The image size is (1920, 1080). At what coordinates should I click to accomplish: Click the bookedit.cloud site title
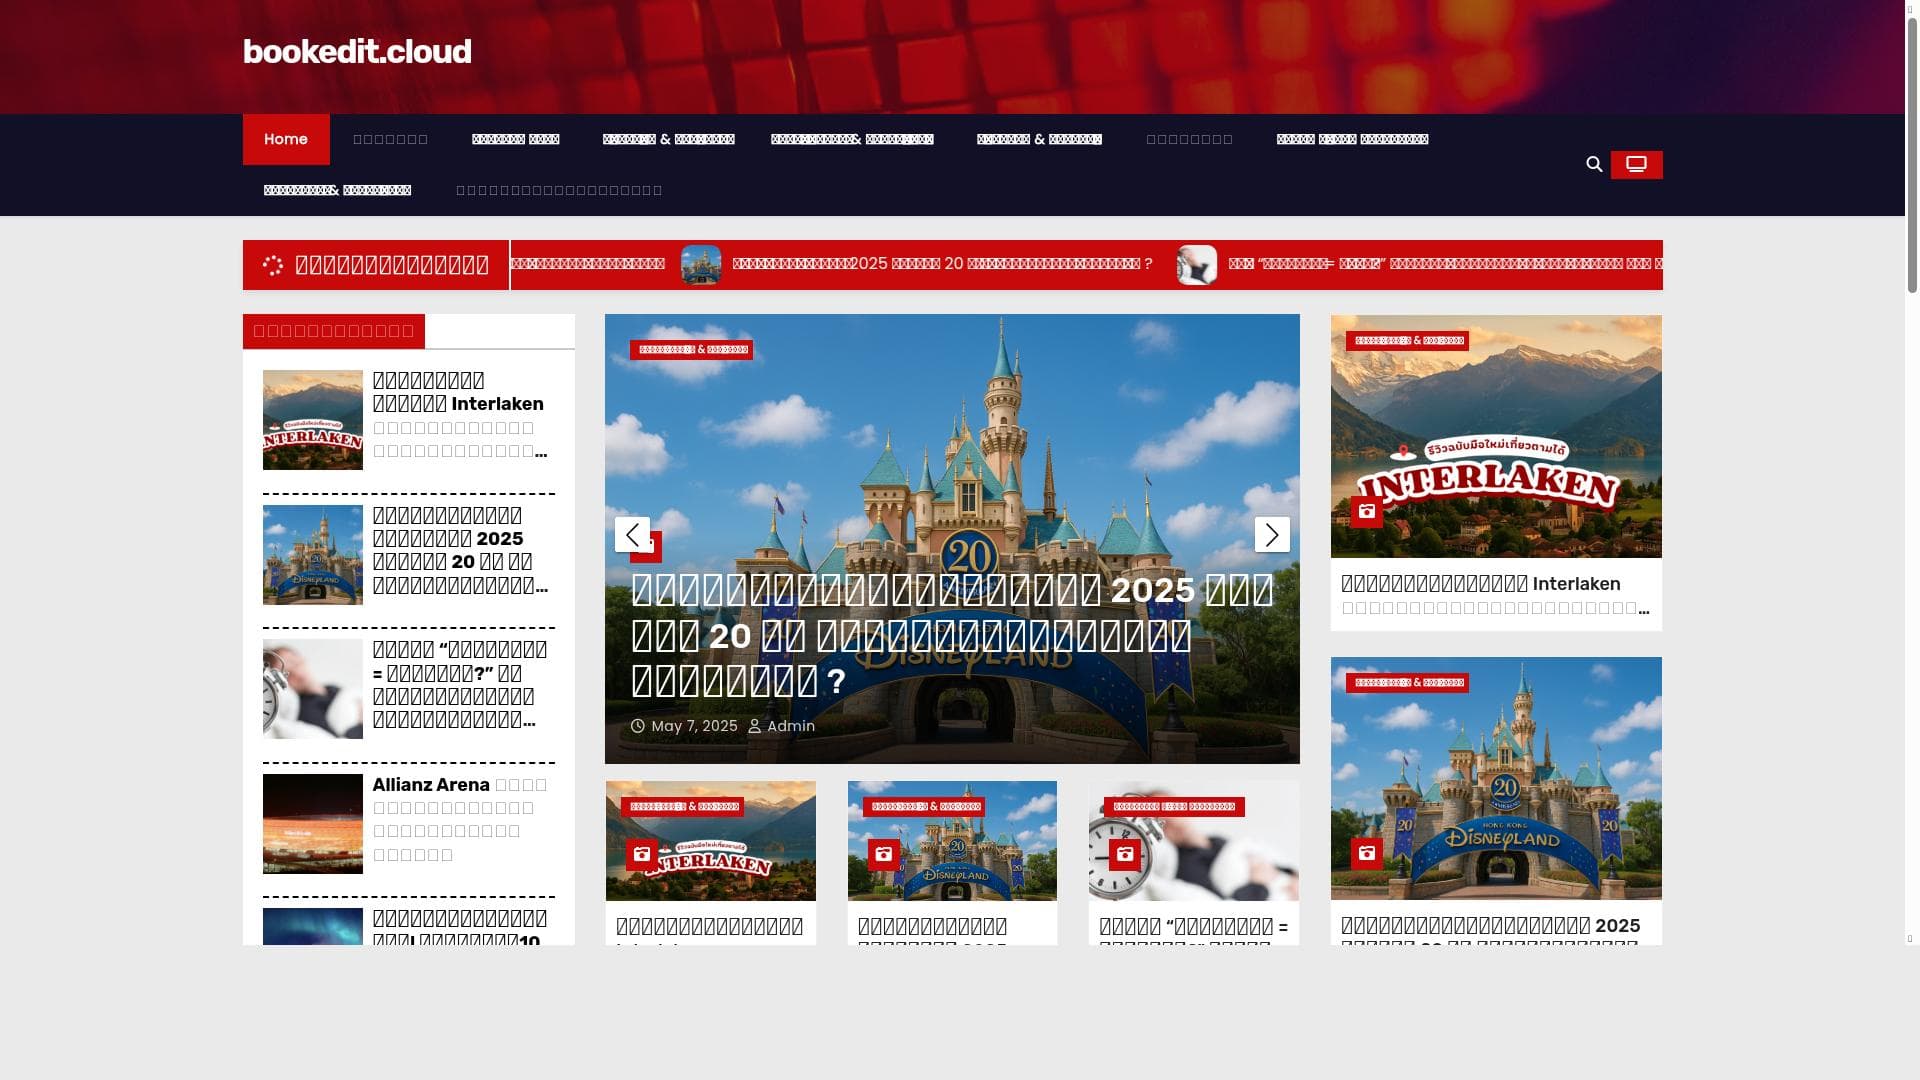[x=357, y=52]
